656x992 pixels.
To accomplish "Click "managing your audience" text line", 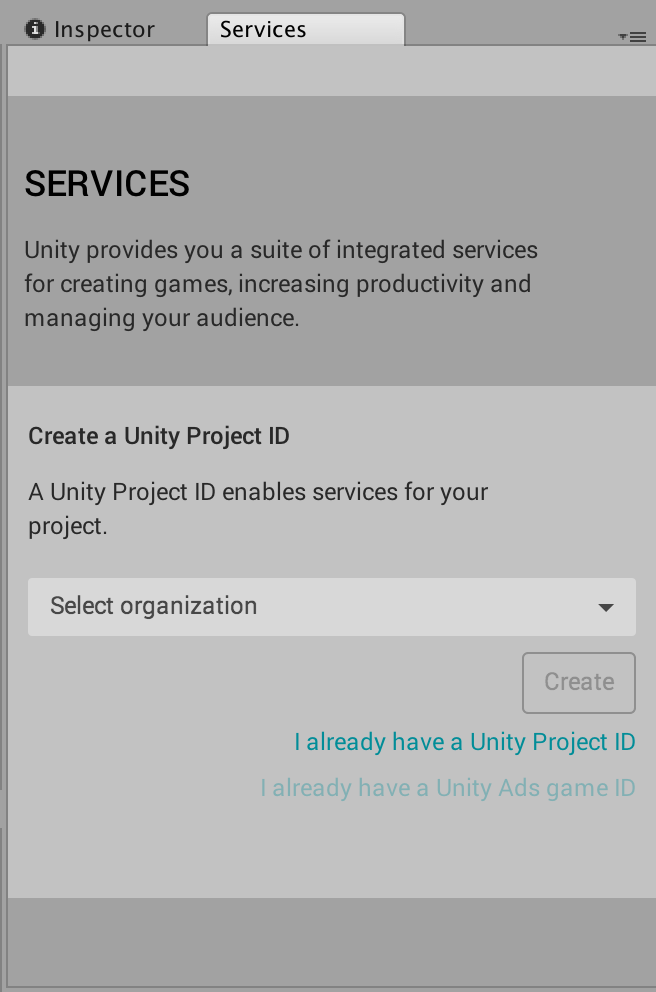I will 161,319.
